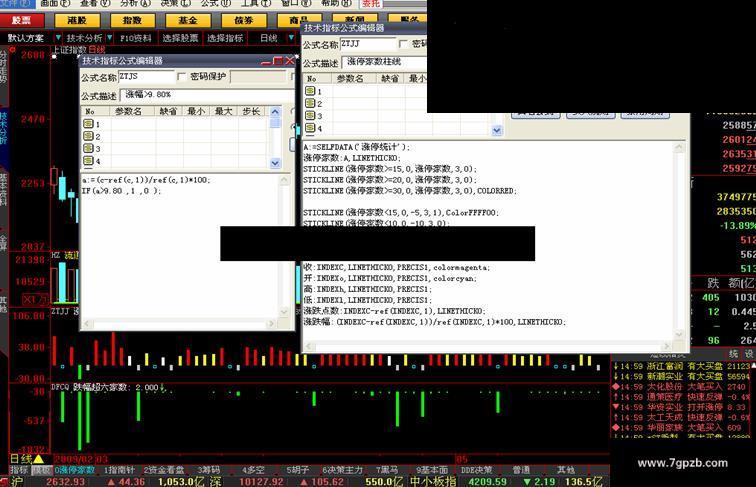Click the 港股 category button
Image resolution: width=756 pixels, height=487 pixels.
click(77, 20)
